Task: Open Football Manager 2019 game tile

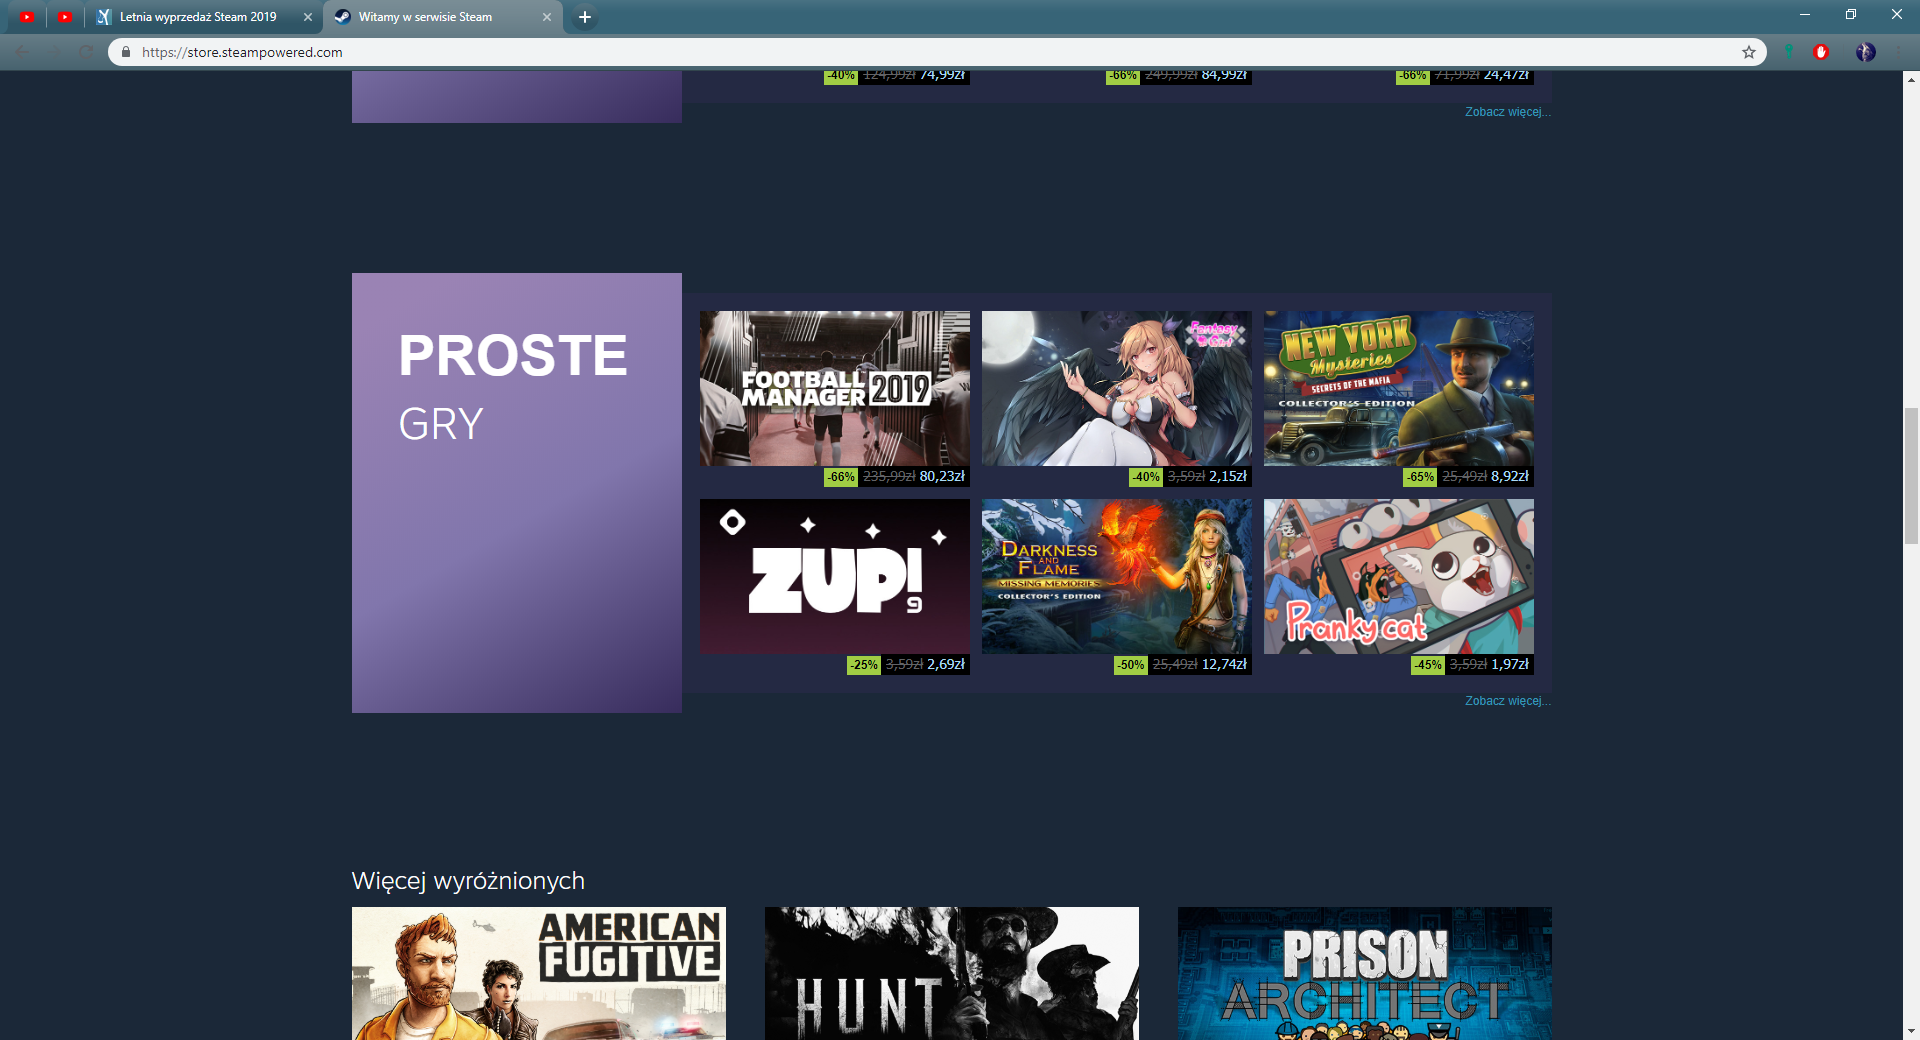Action: tap(835, 388)
